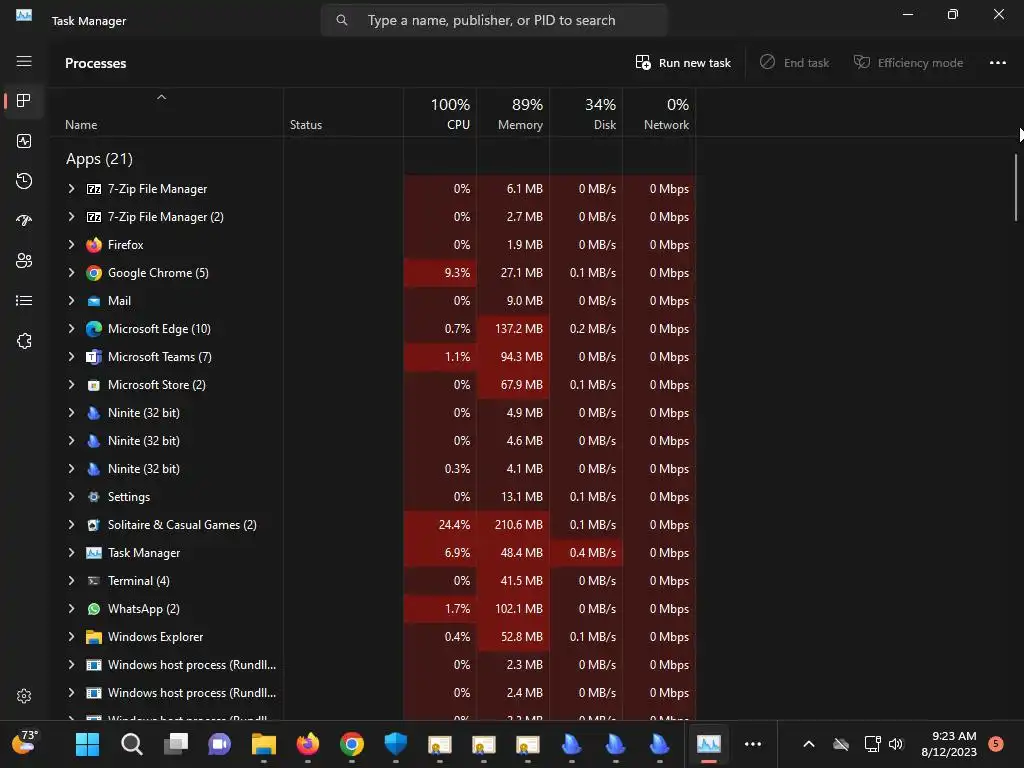
Task: Expand the Microsoft Edge (10) process group
Action: tap(71, 329)
